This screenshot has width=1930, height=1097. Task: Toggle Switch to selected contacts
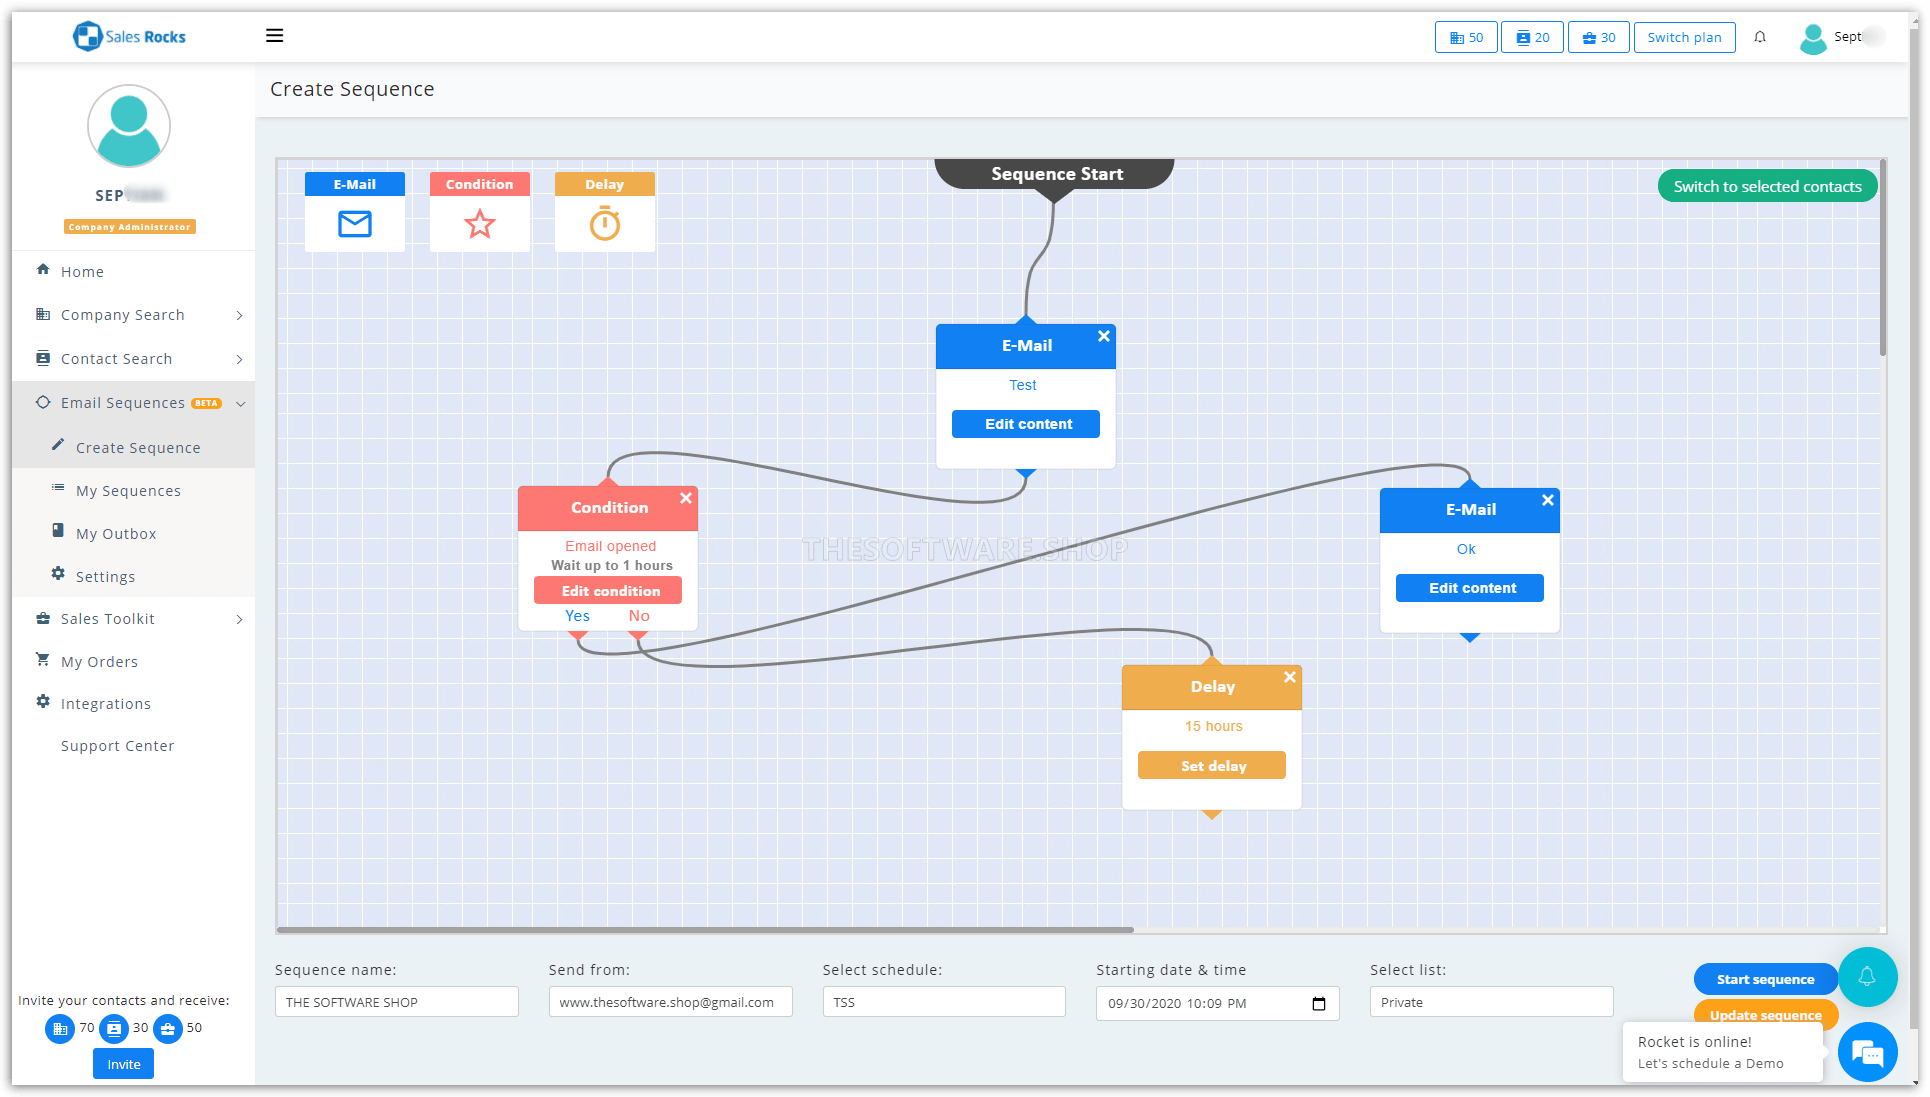click(x=1767, y=186)
